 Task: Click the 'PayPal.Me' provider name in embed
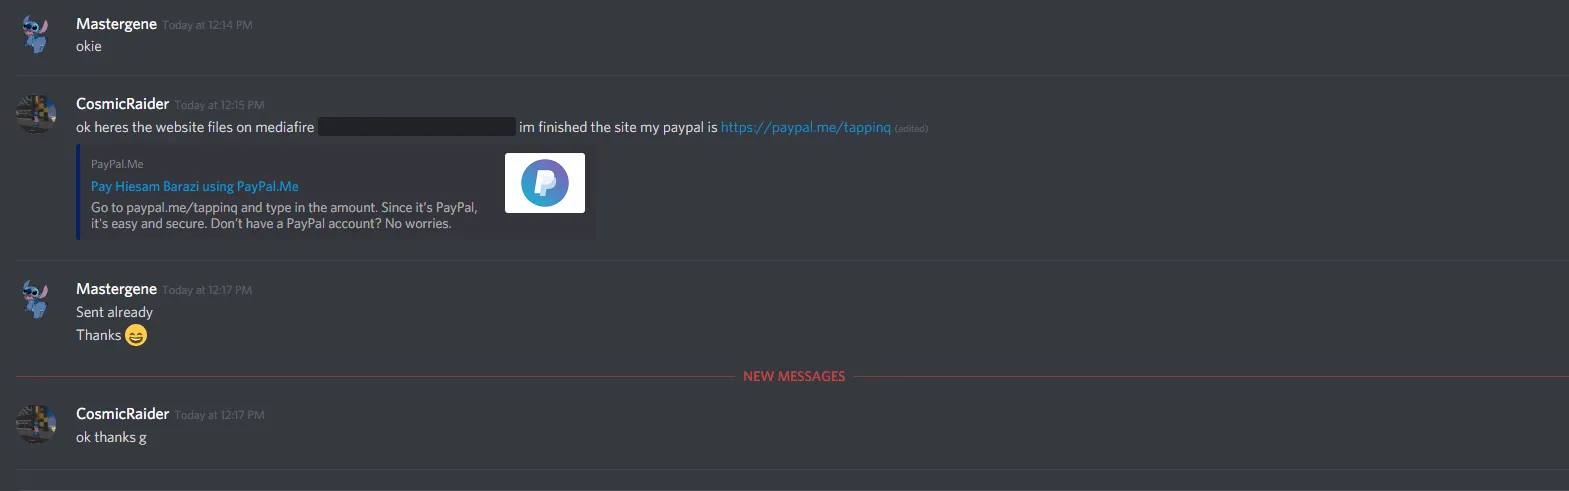(117, 164)
